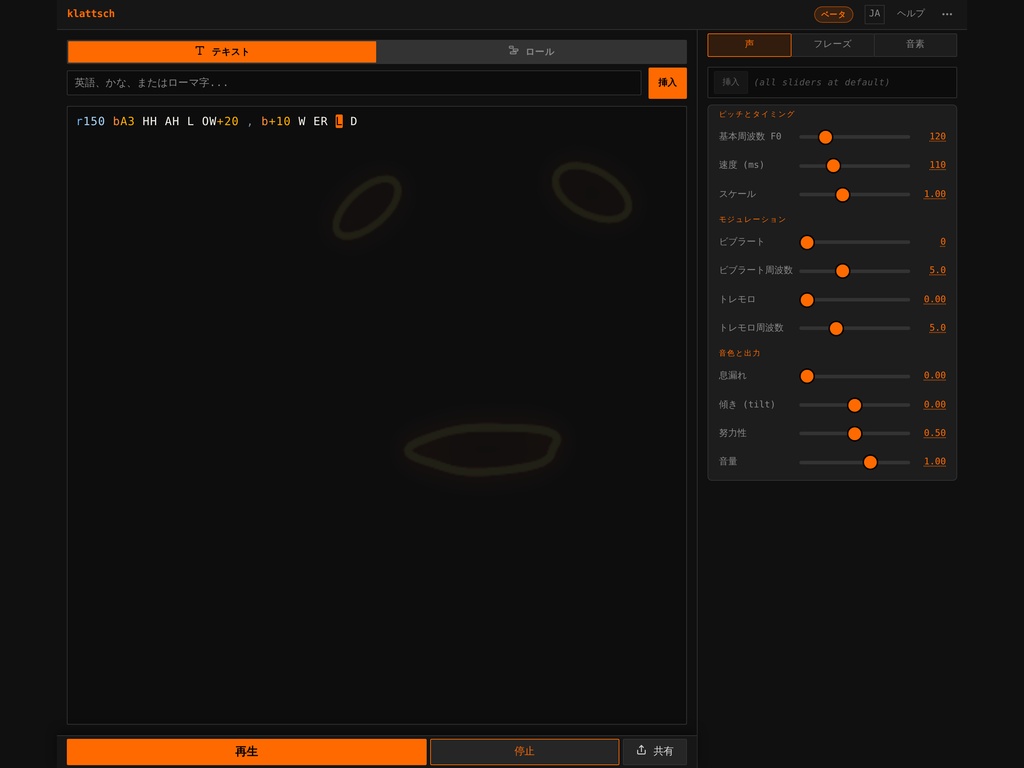This screenshot has height=768, width=1024.
Task: Click the 音量 volume slider handle
Action: point(870,462)
